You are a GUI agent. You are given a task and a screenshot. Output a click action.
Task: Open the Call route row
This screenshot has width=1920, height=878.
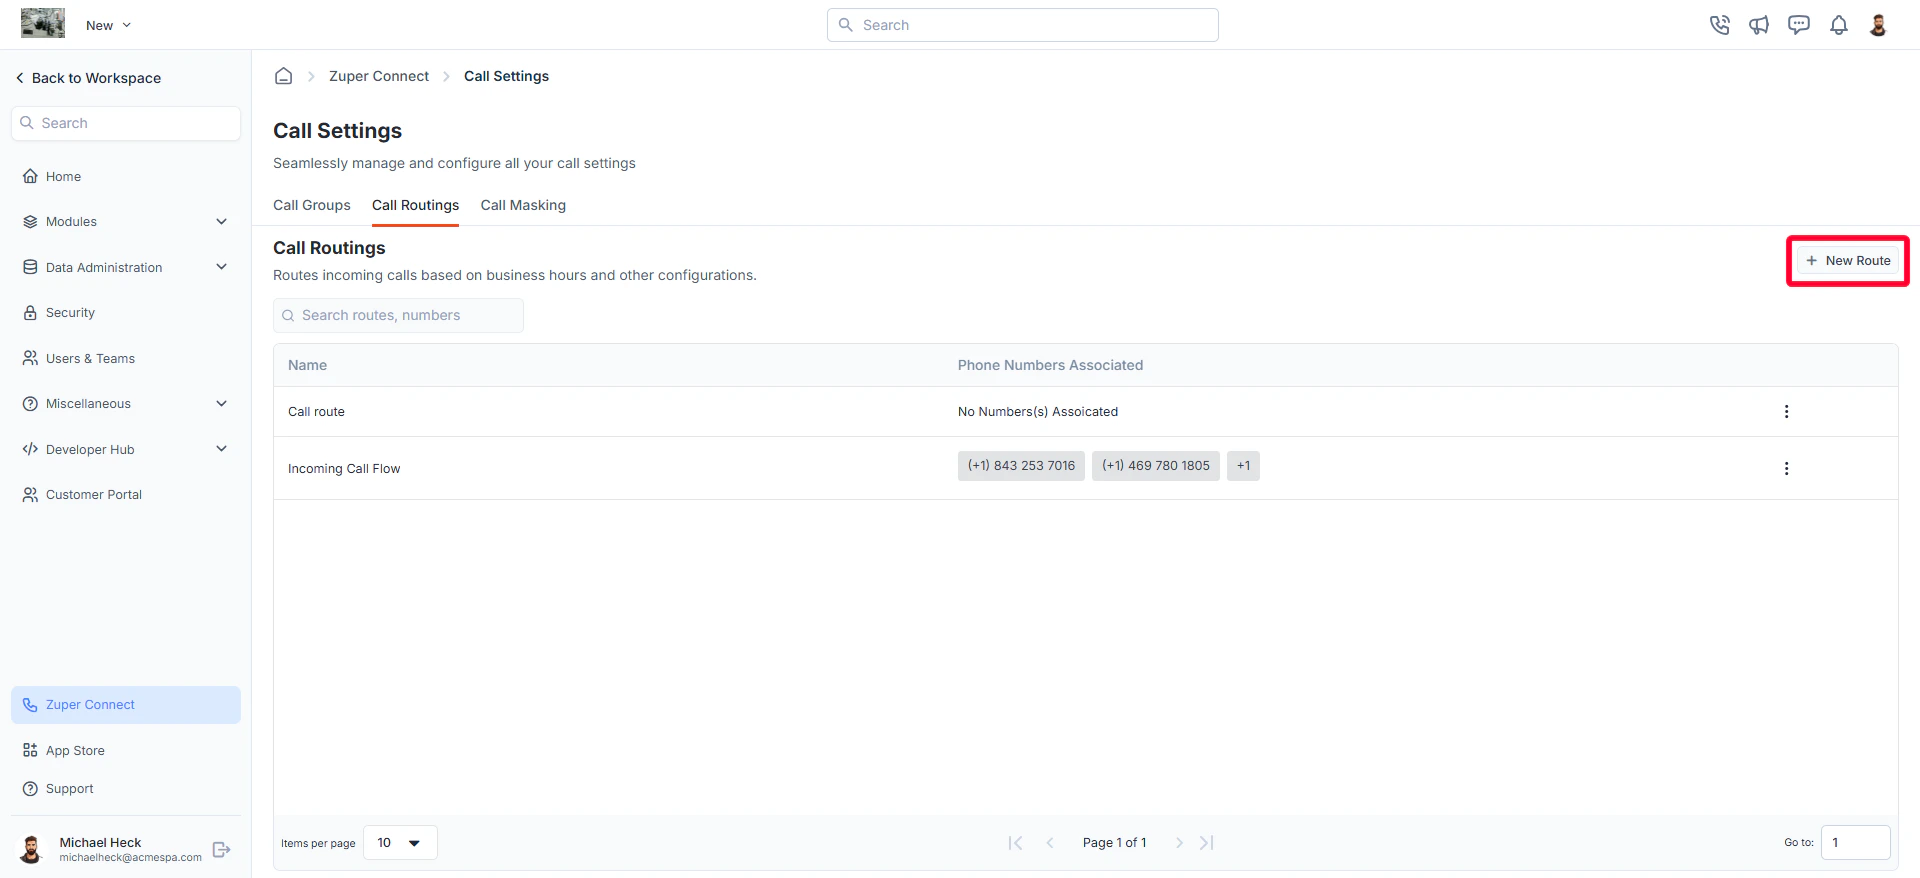[x=1085, y=412]
